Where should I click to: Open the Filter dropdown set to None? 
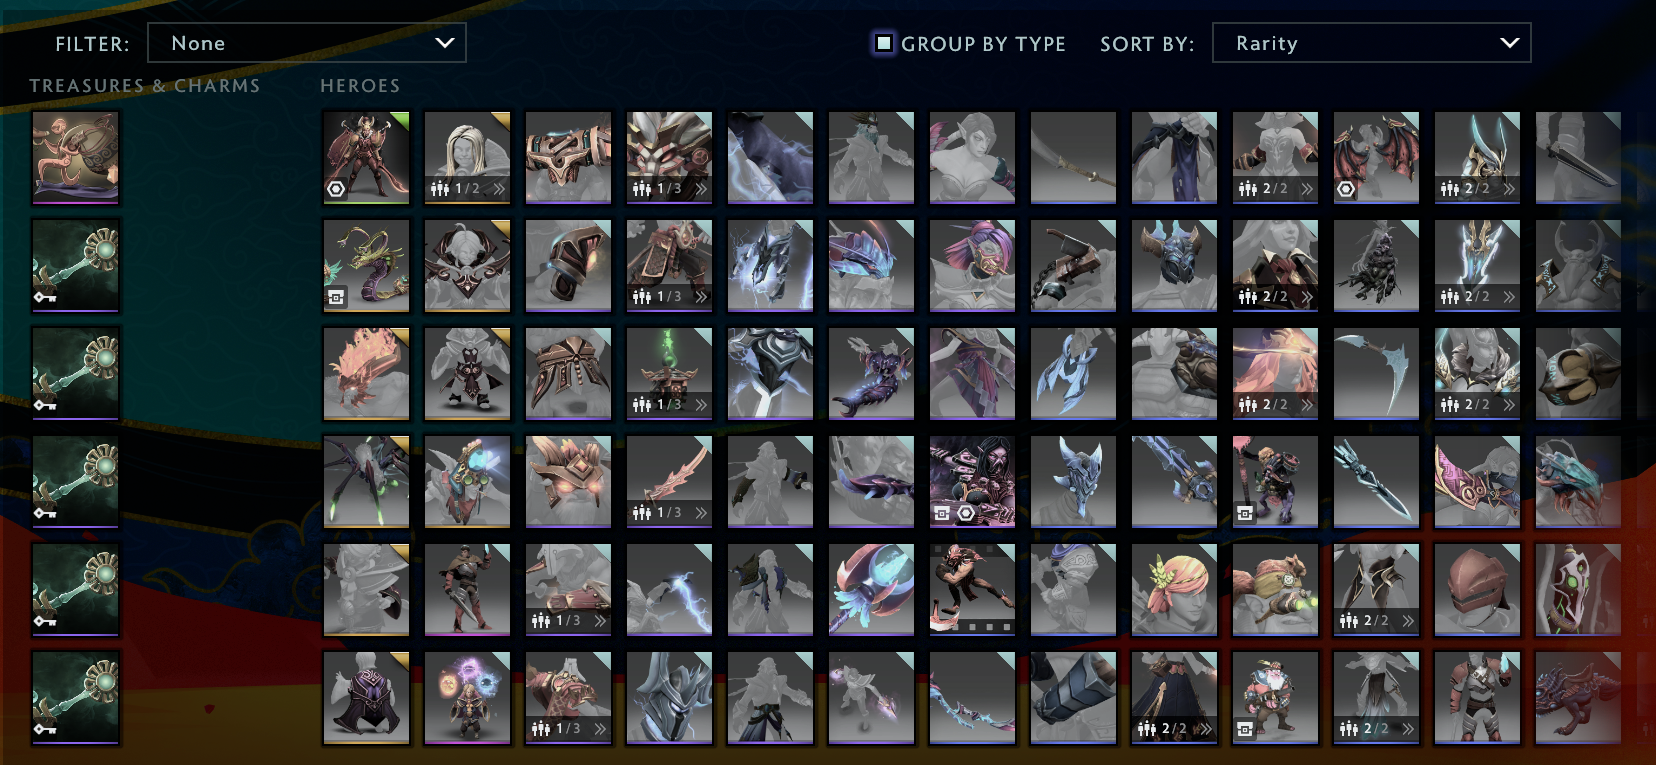[x=307, y=43]
